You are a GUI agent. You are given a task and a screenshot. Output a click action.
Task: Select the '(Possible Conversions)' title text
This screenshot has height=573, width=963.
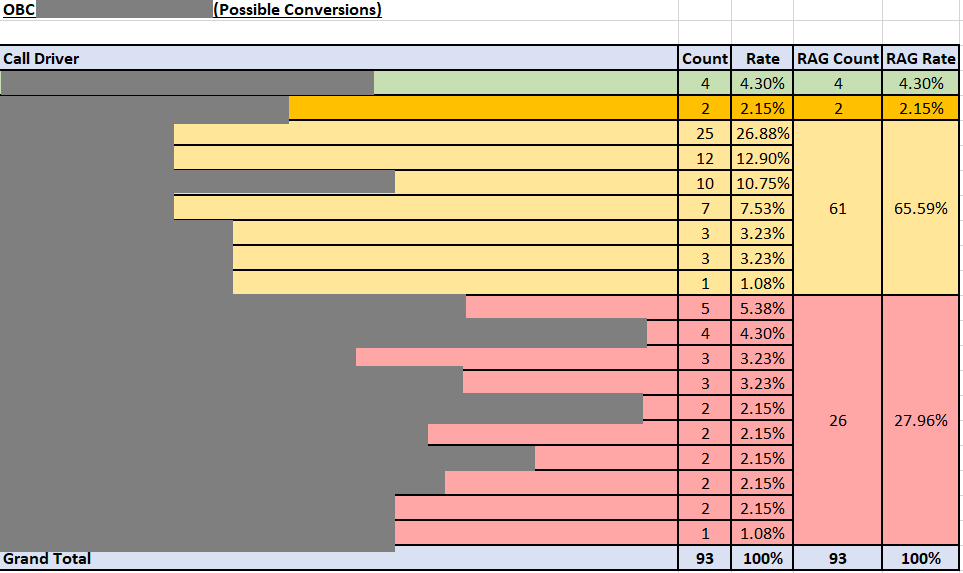point(297,10)
